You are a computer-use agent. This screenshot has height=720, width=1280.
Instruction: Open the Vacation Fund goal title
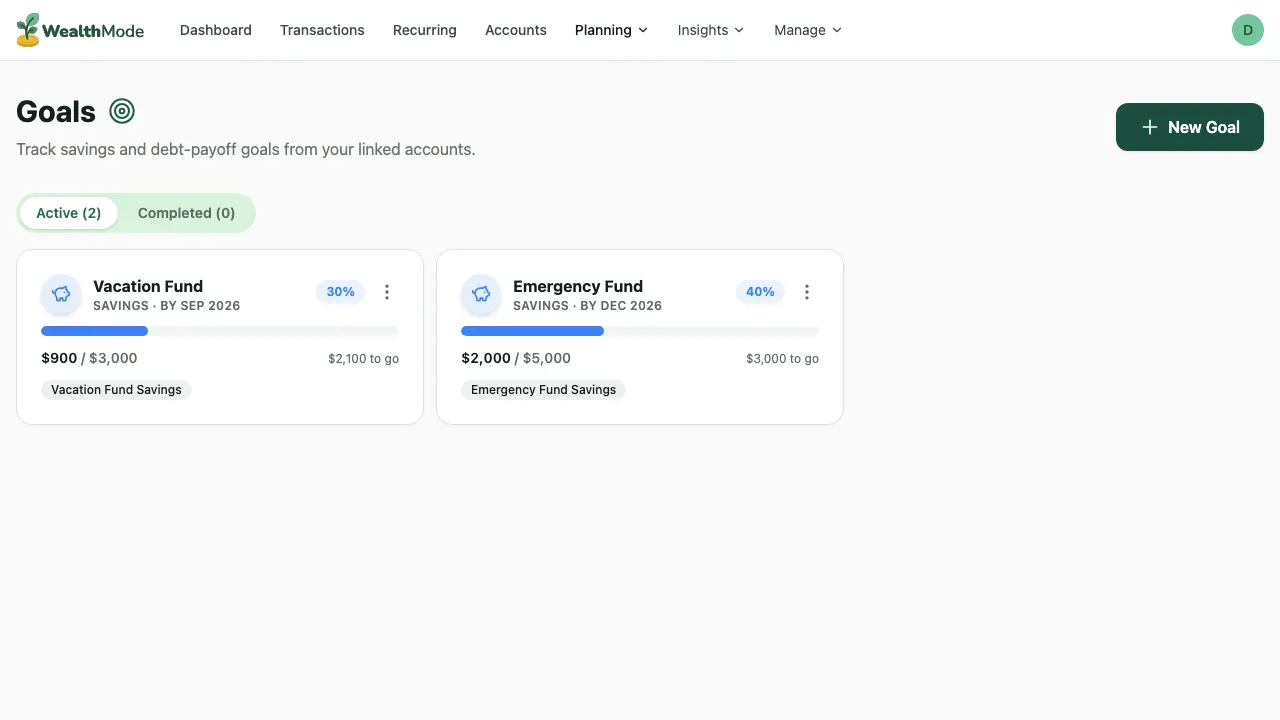coord(148,286)
